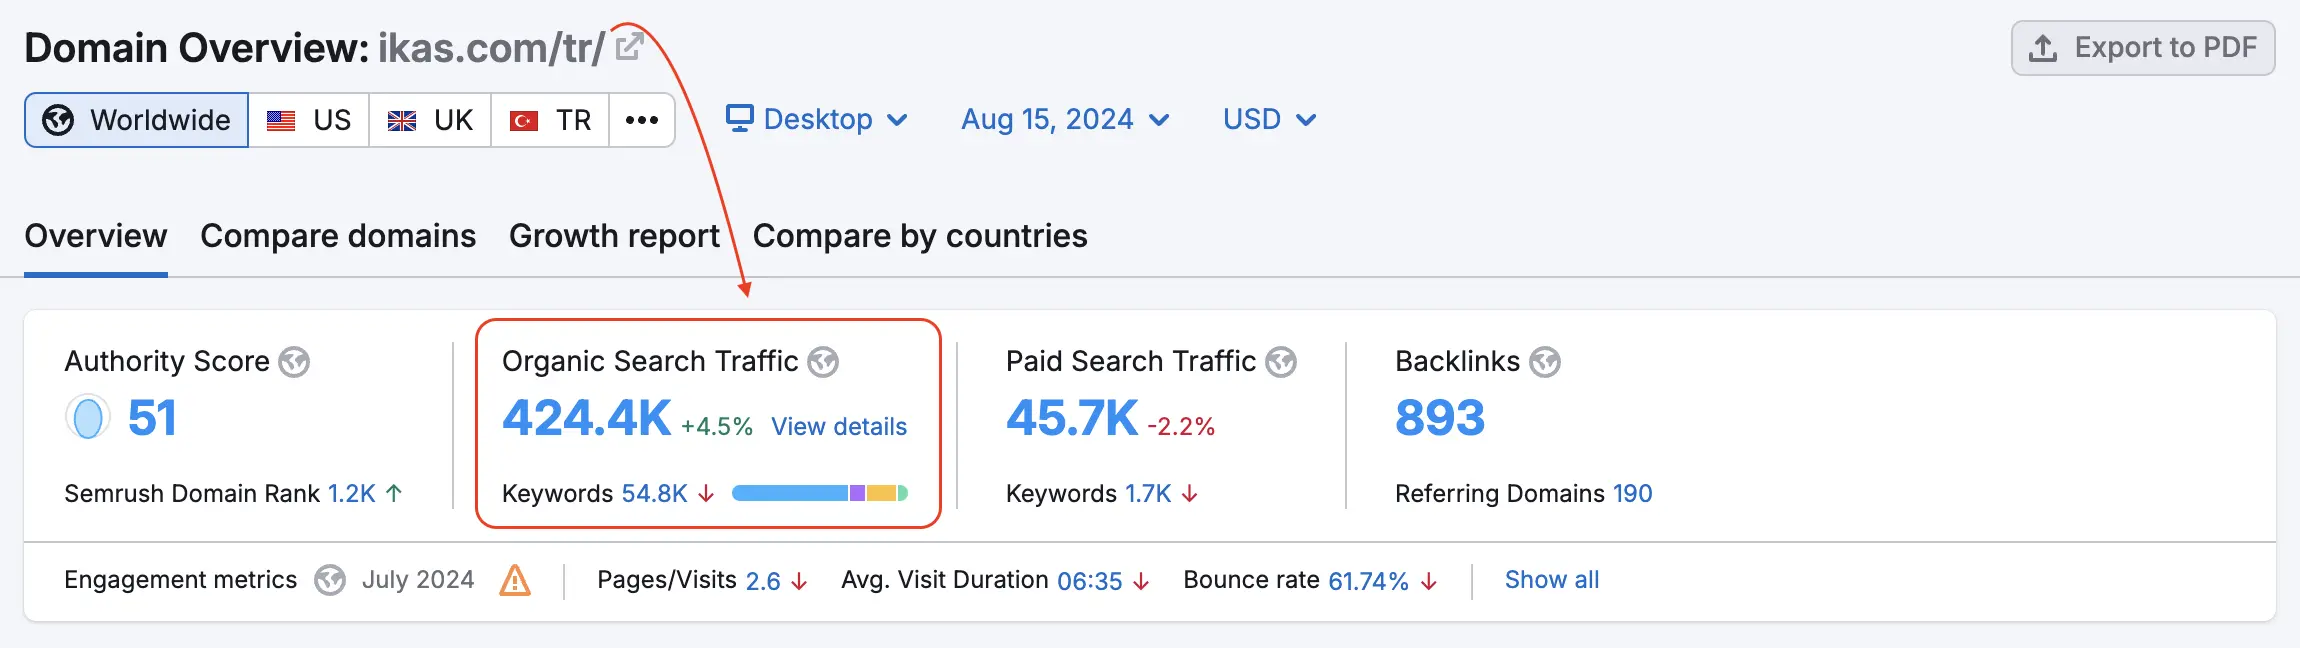2300x648 pixels.
Task: Click Bounce rate value 61.74%
Action: tap(1369, 581)
